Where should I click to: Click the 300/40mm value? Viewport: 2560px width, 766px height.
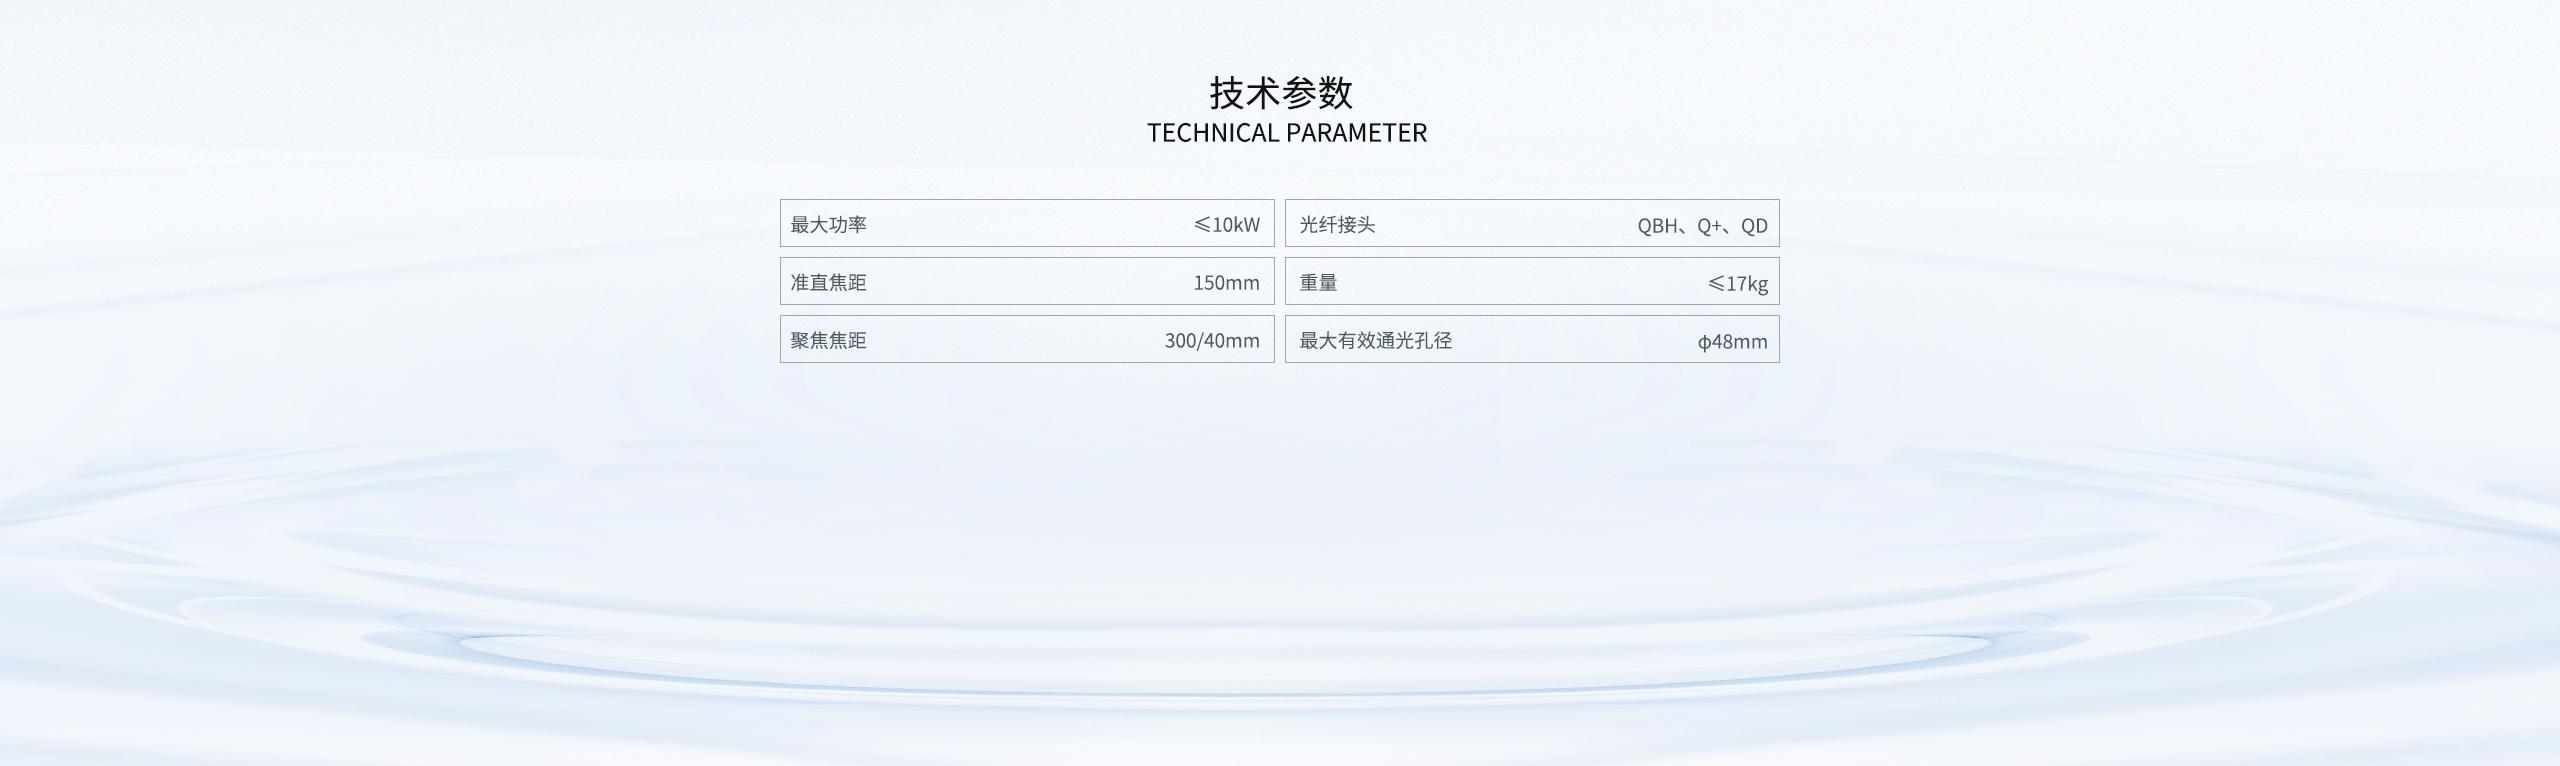click(x=1212, y=341)
